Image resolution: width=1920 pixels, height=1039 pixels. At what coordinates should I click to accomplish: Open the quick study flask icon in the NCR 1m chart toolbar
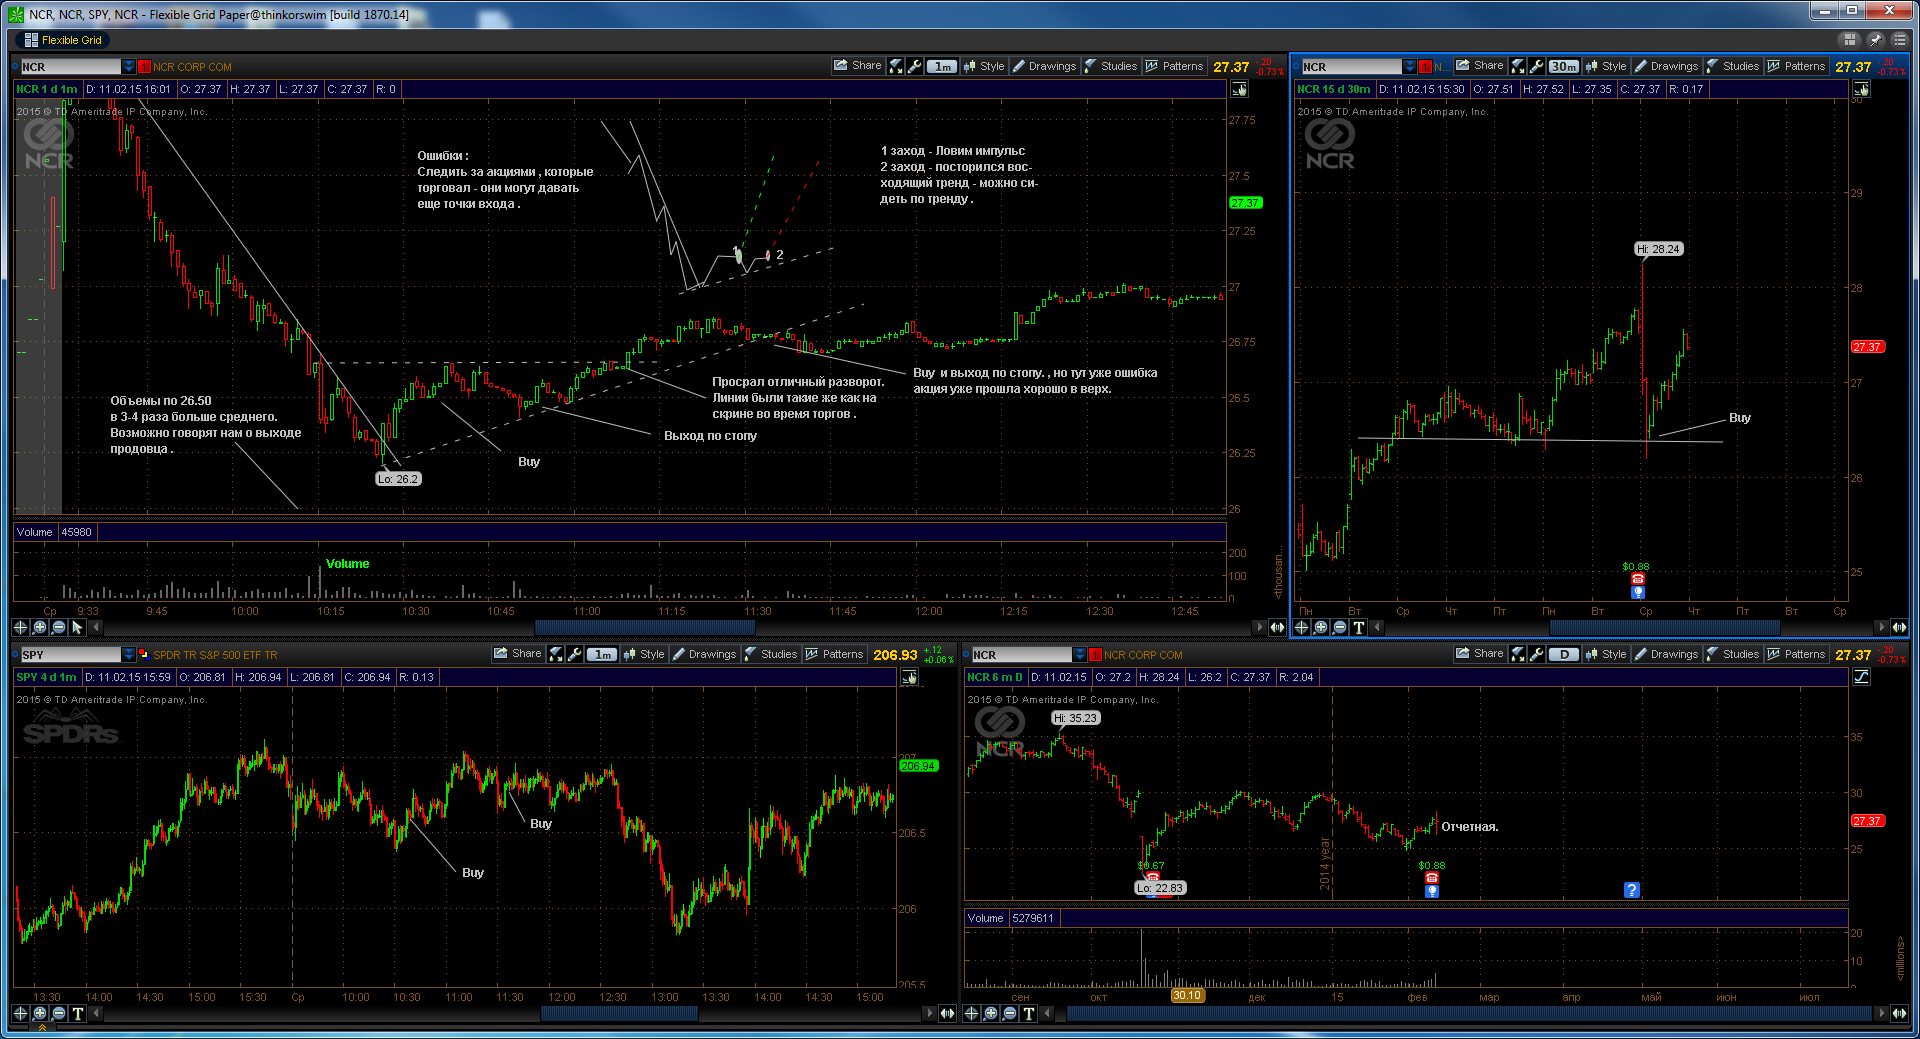point(896,66)
